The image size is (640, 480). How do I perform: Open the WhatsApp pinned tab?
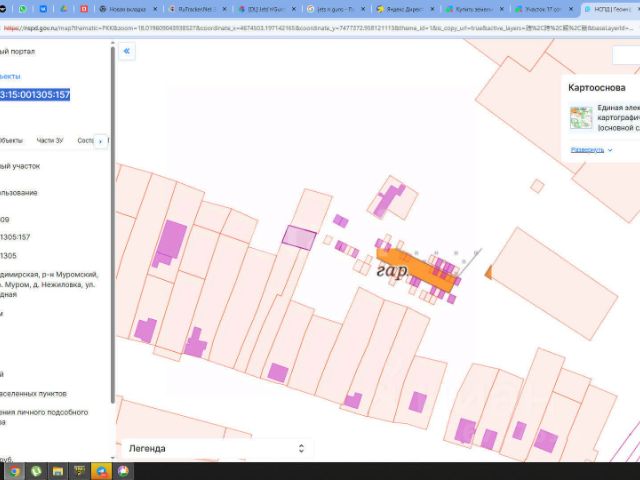[x=22, y=9]
